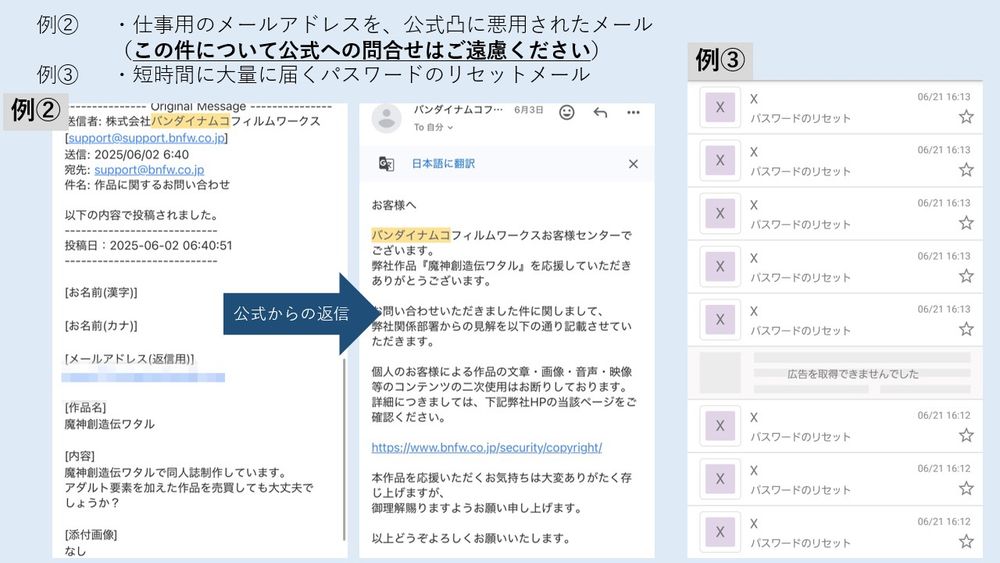
Task: Click "件名: 作品に関するお問い合わせ" line
Action: pyautogui.click(x=147, y=185)
